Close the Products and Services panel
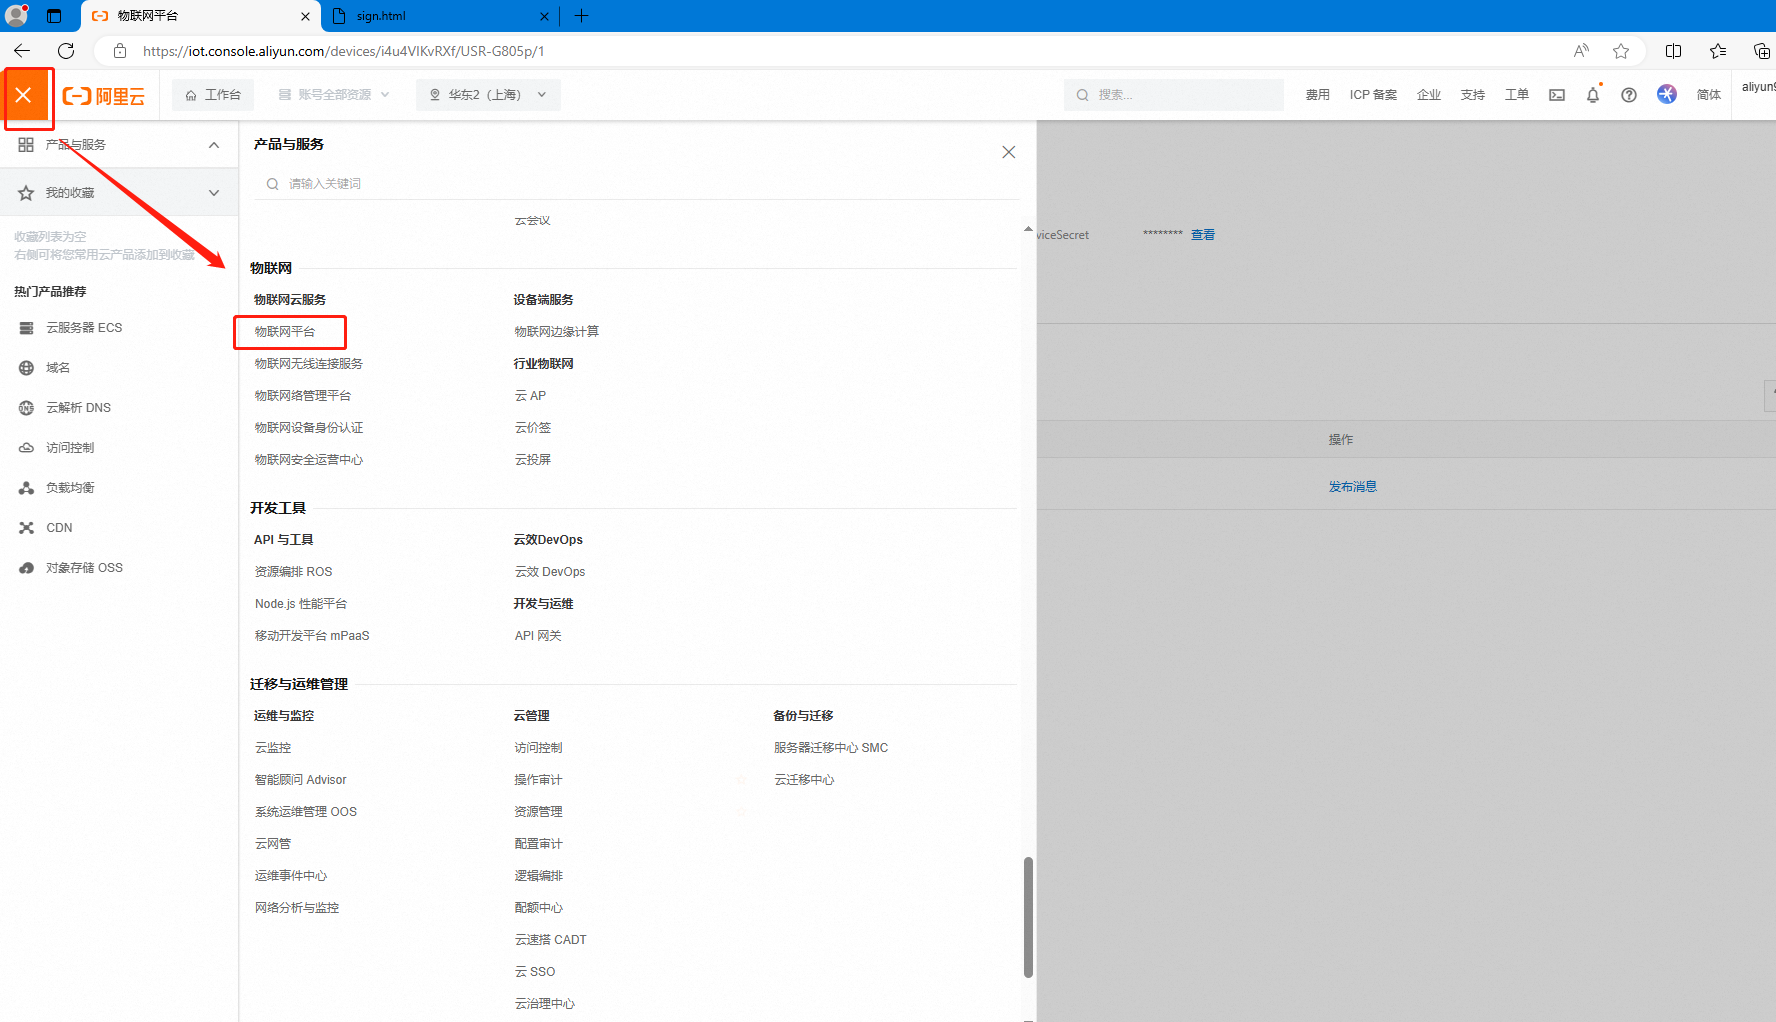Image resolution: width=1776 pixels, height=1022 pixels. [1008, 152]
